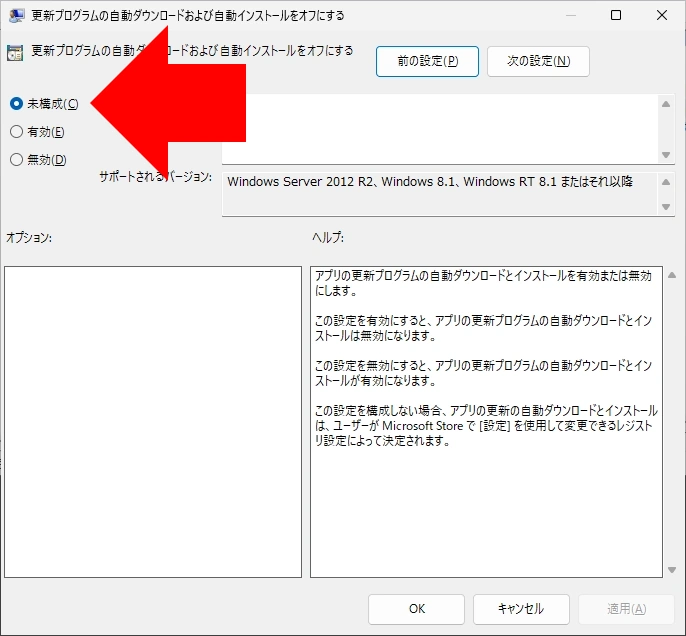Click help text 'この設定を有効にすると'
686x636 pixels.
pos(370,321)
